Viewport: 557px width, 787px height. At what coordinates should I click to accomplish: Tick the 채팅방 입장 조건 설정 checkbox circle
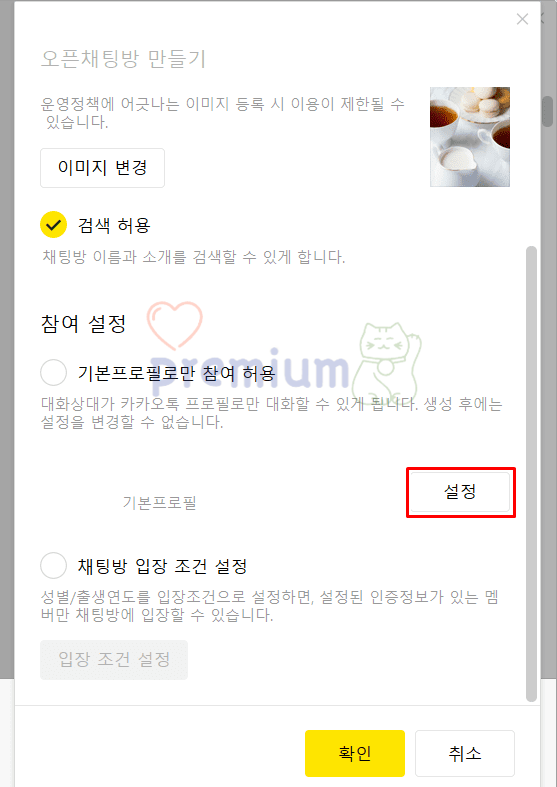point(53,566)
